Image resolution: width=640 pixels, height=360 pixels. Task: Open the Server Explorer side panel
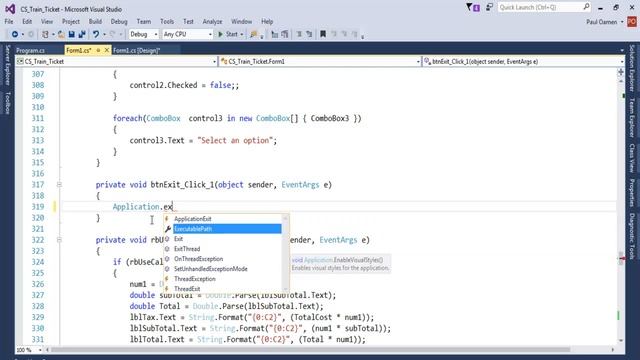click(7, 65)
